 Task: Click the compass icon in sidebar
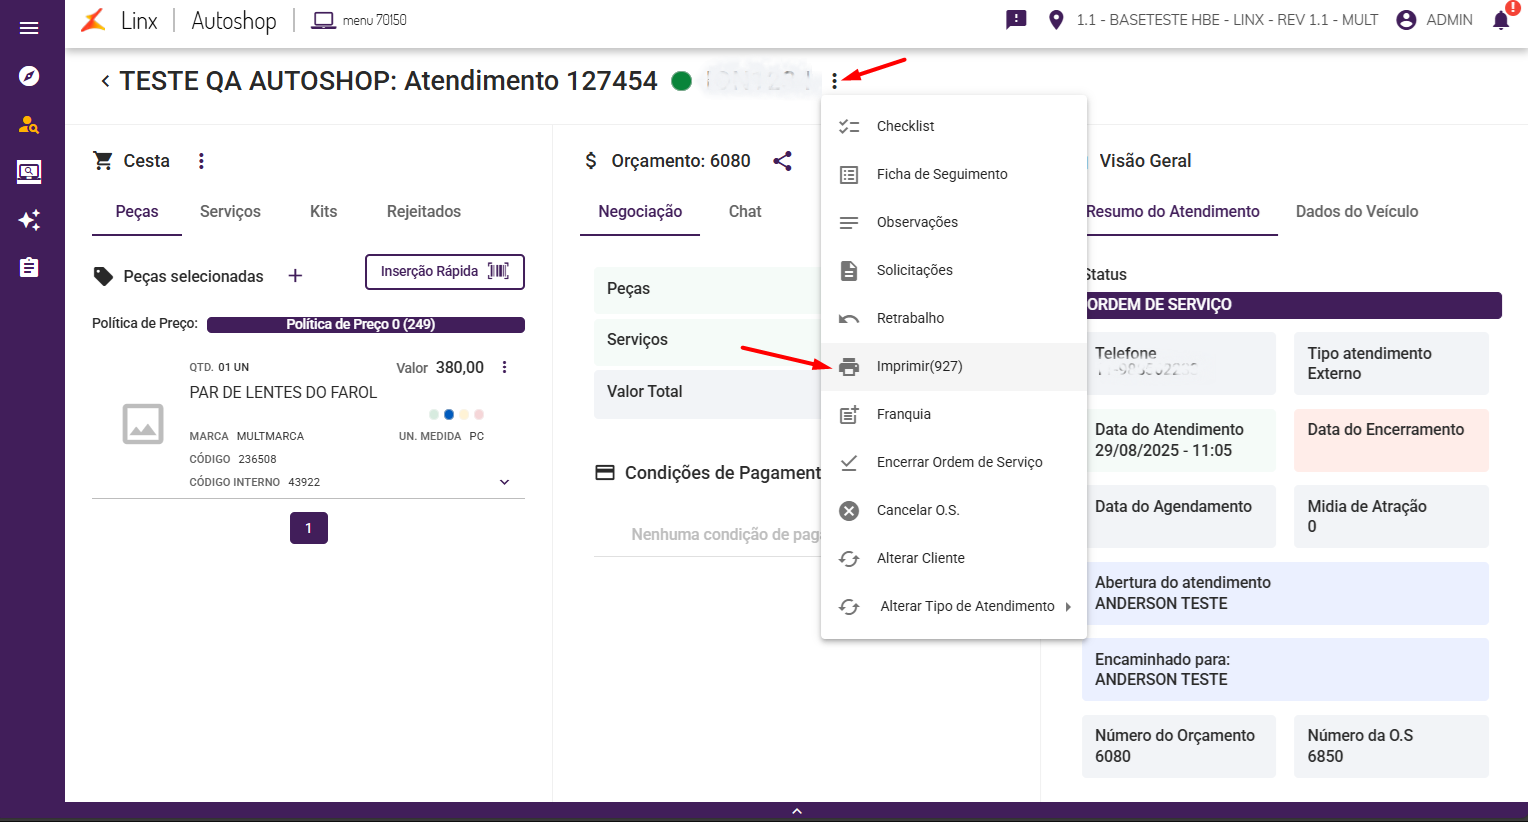pos(29,76)
